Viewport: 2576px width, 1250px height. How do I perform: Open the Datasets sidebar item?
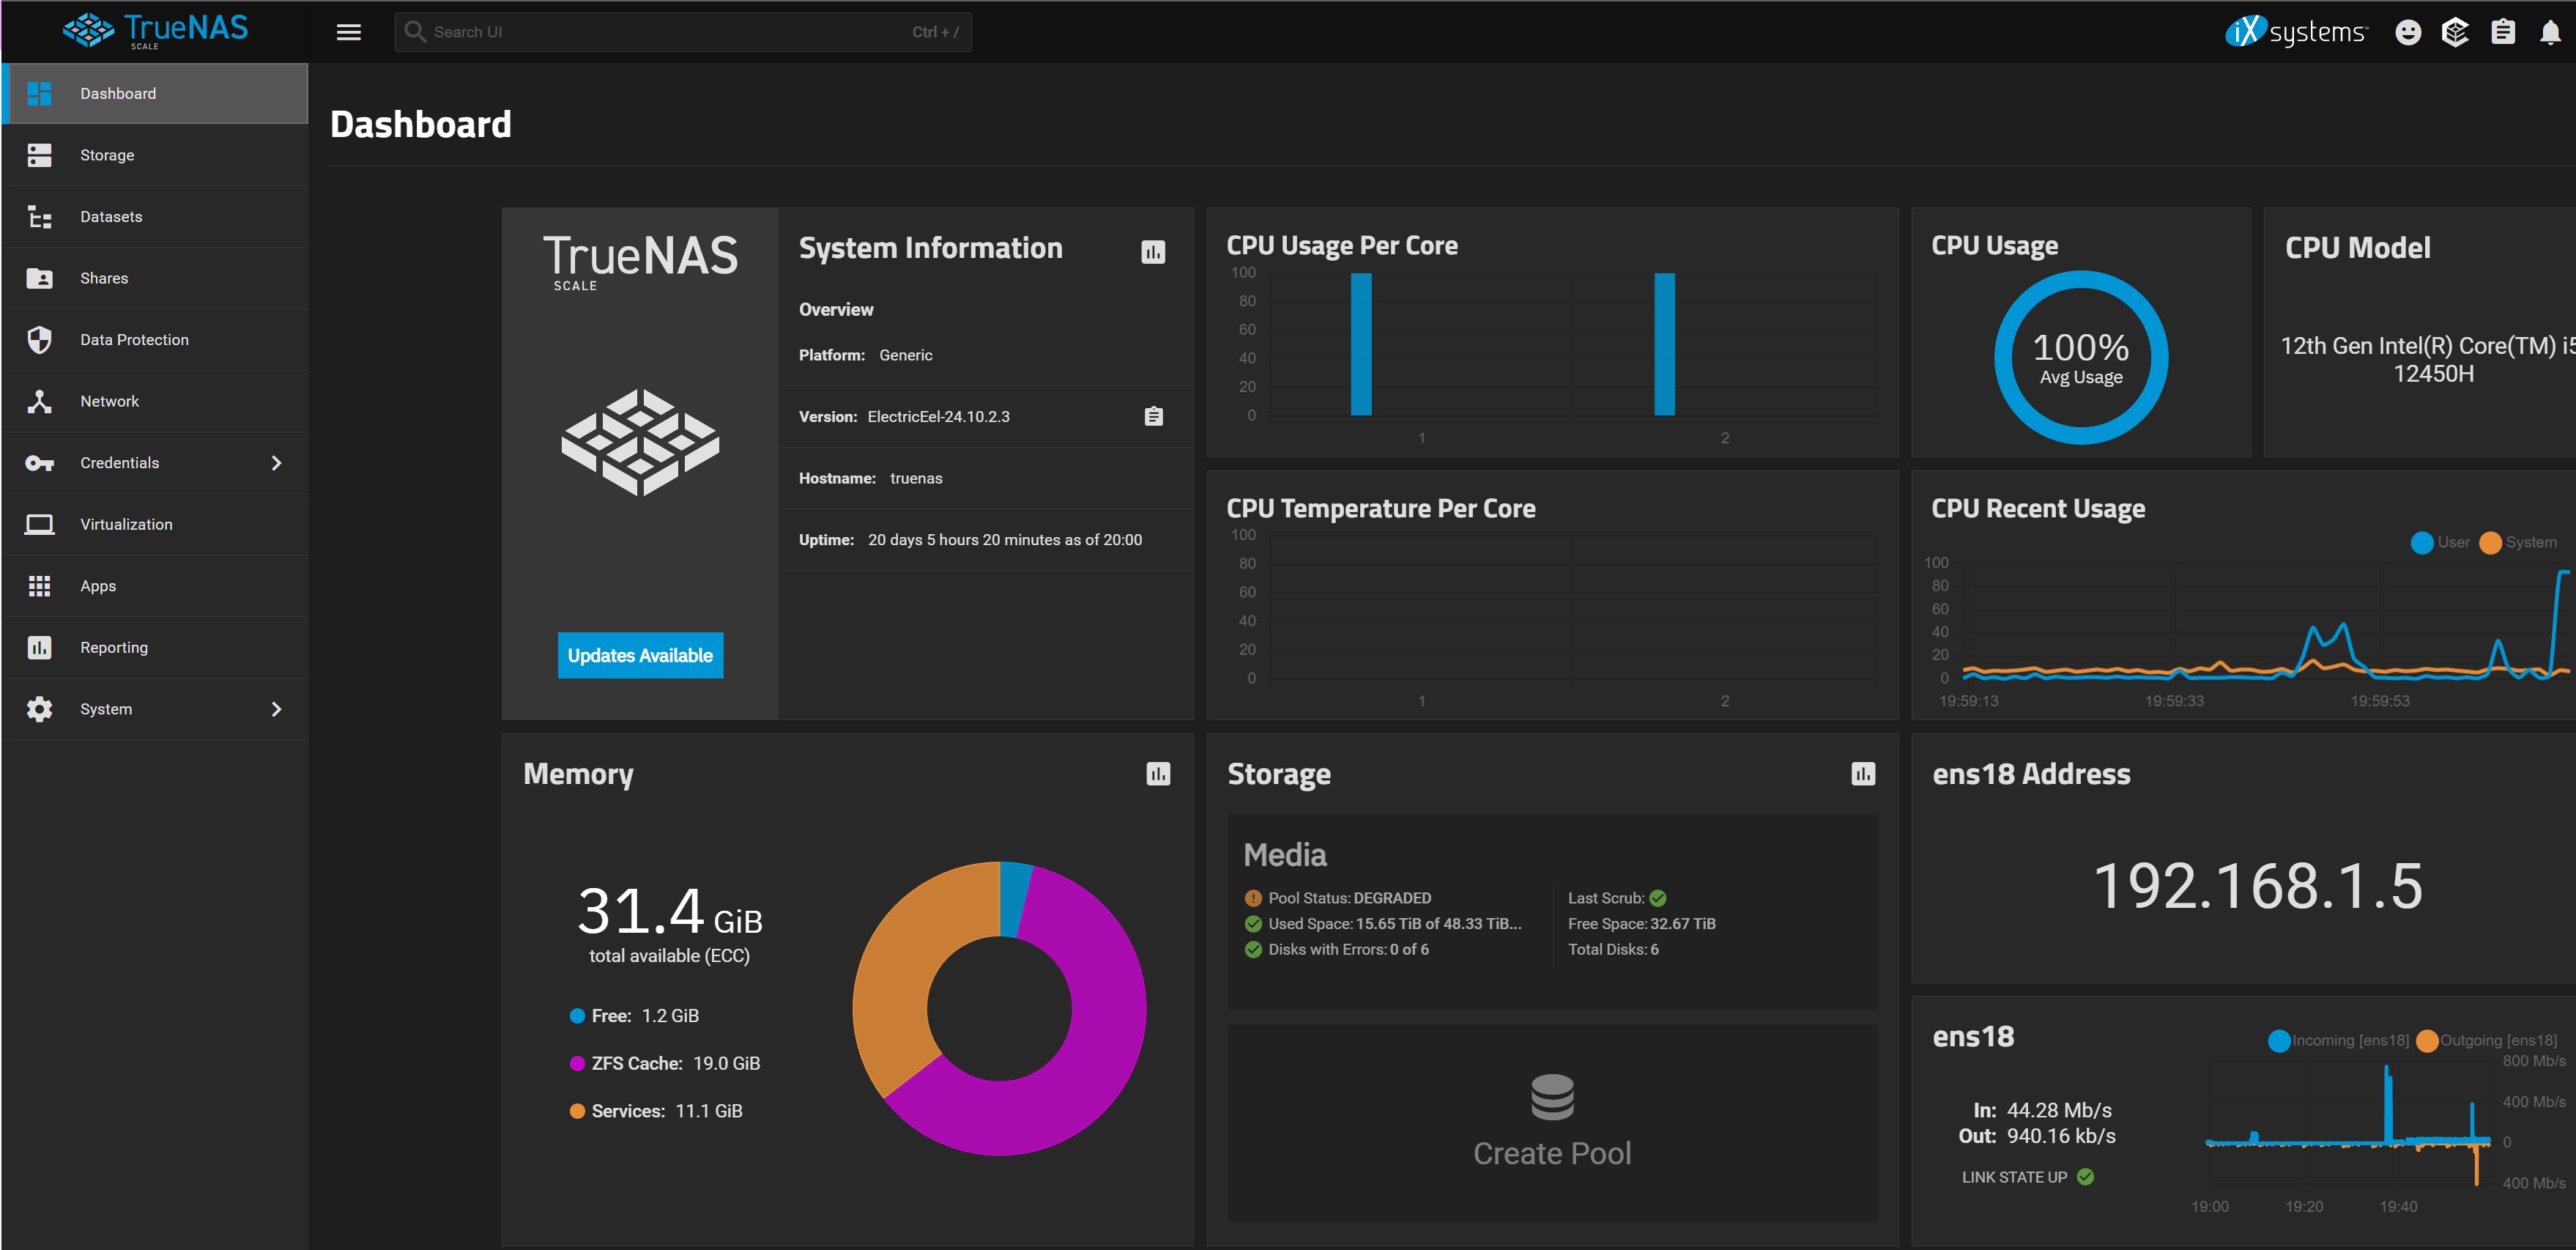pyautogui.click(x=111, y=217)
